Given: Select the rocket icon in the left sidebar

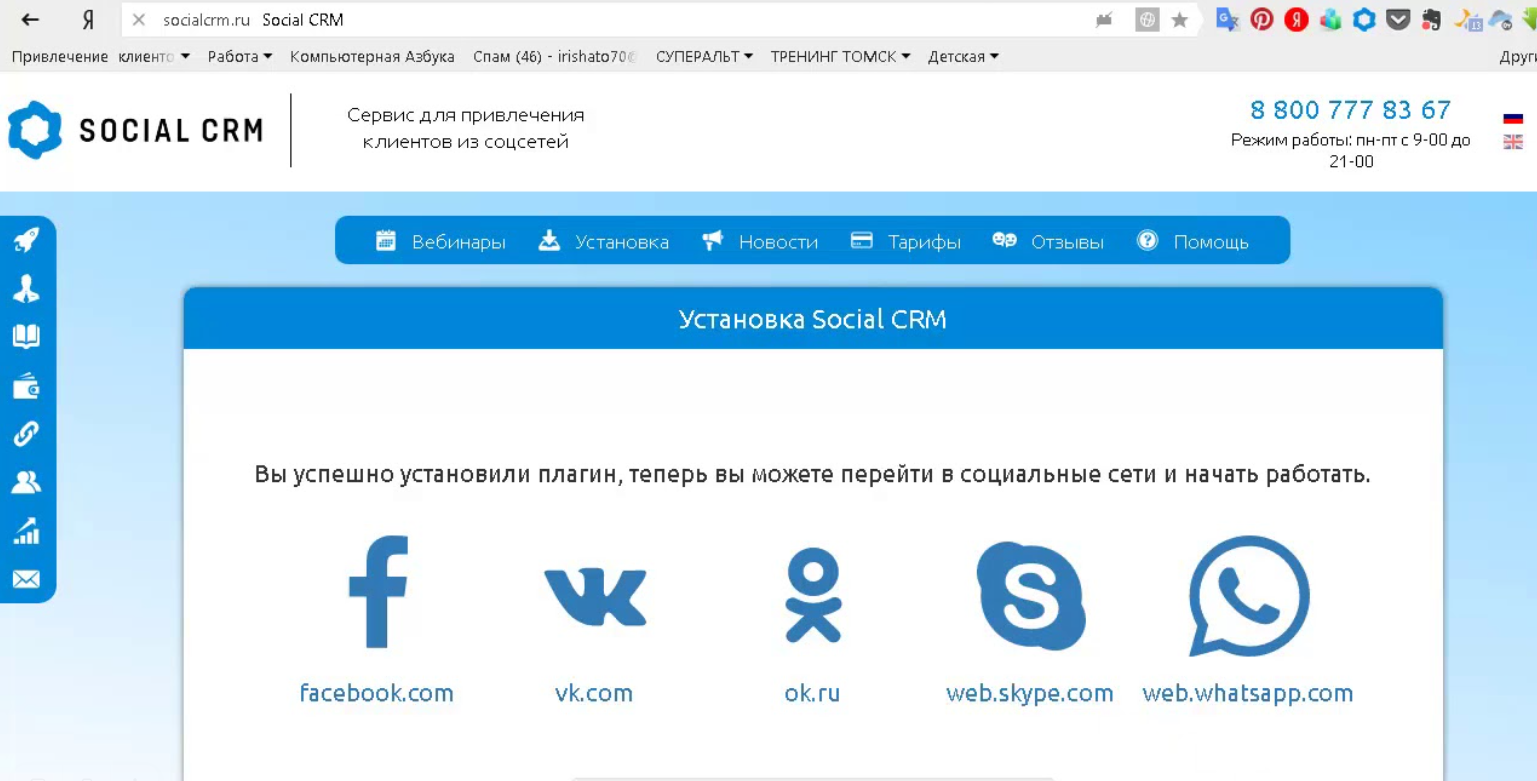Looking at the screenshot, I should (x=27, y=240).
